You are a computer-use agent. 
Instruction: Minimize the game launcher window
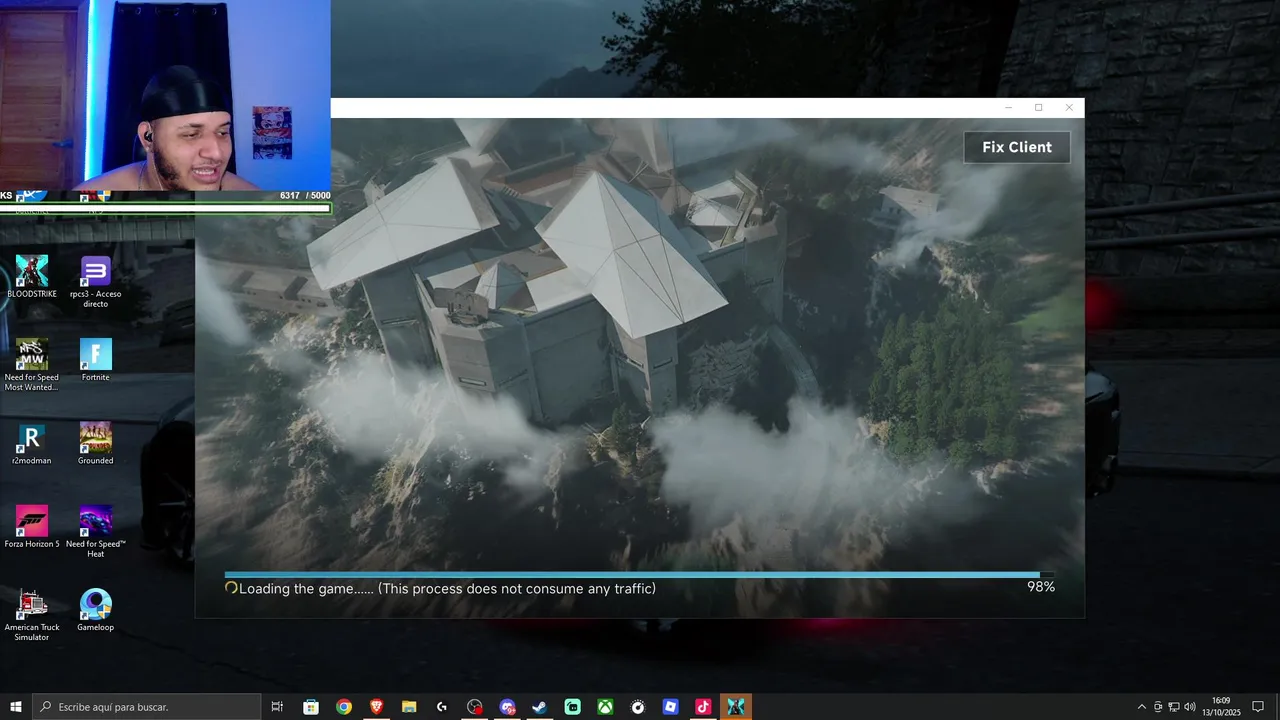pyautogui.click(x=1008, y=108)
